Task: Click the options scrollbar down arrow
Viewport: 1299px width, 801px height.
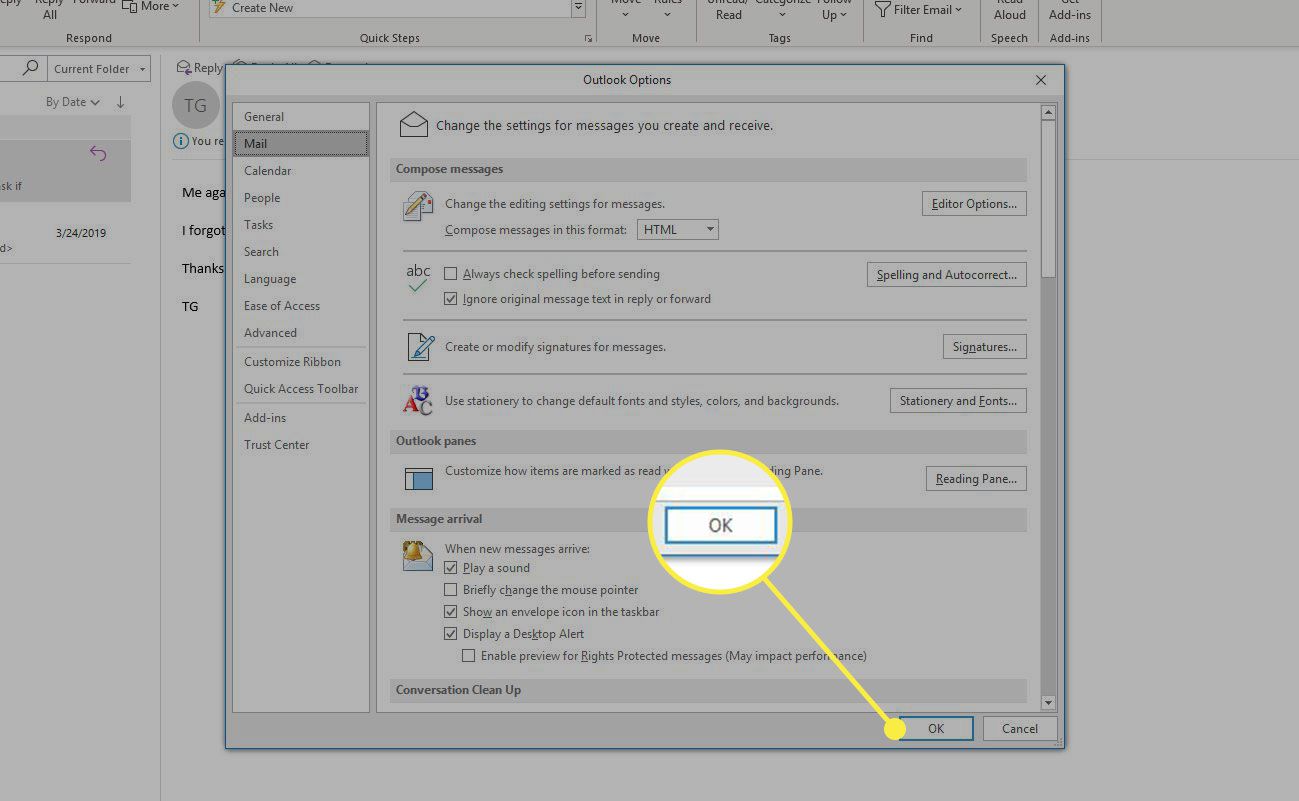Action: pyautogui.click(x=1048, y=703)
